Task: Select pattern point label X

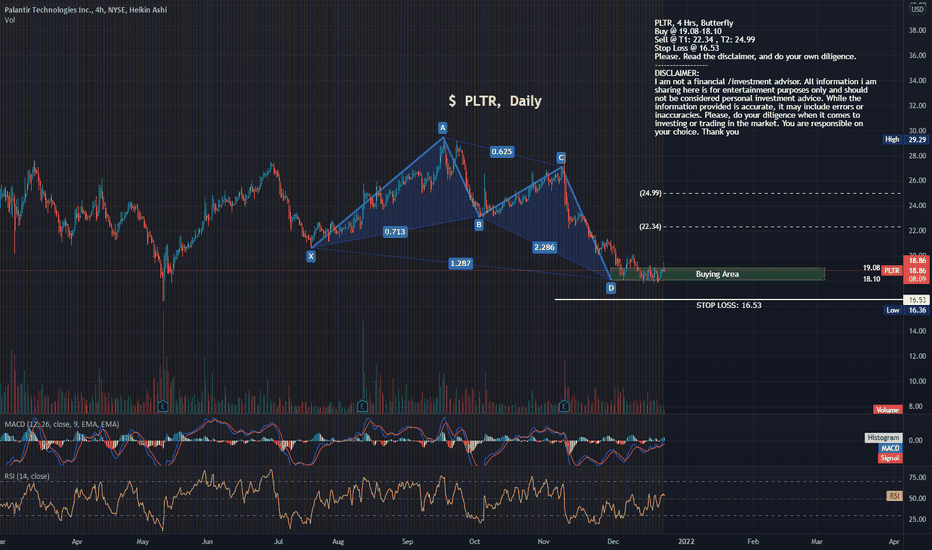Action: click(311, 256)
